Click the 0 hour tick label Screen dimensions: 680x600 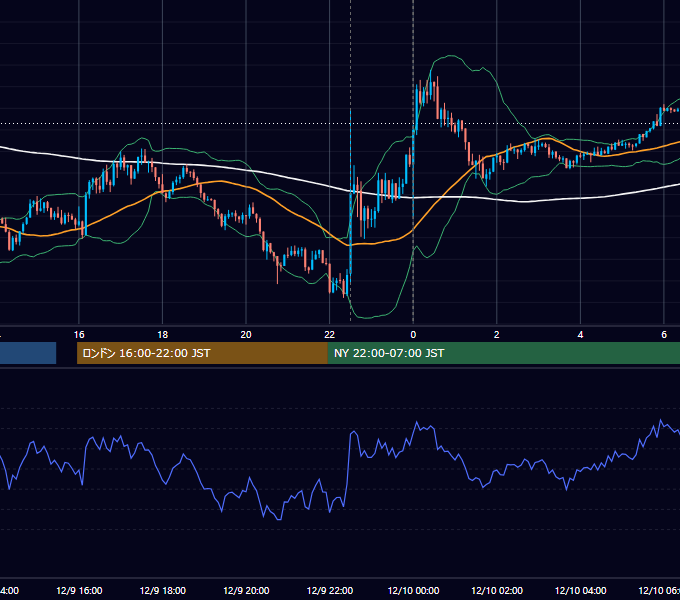[413, 334]
